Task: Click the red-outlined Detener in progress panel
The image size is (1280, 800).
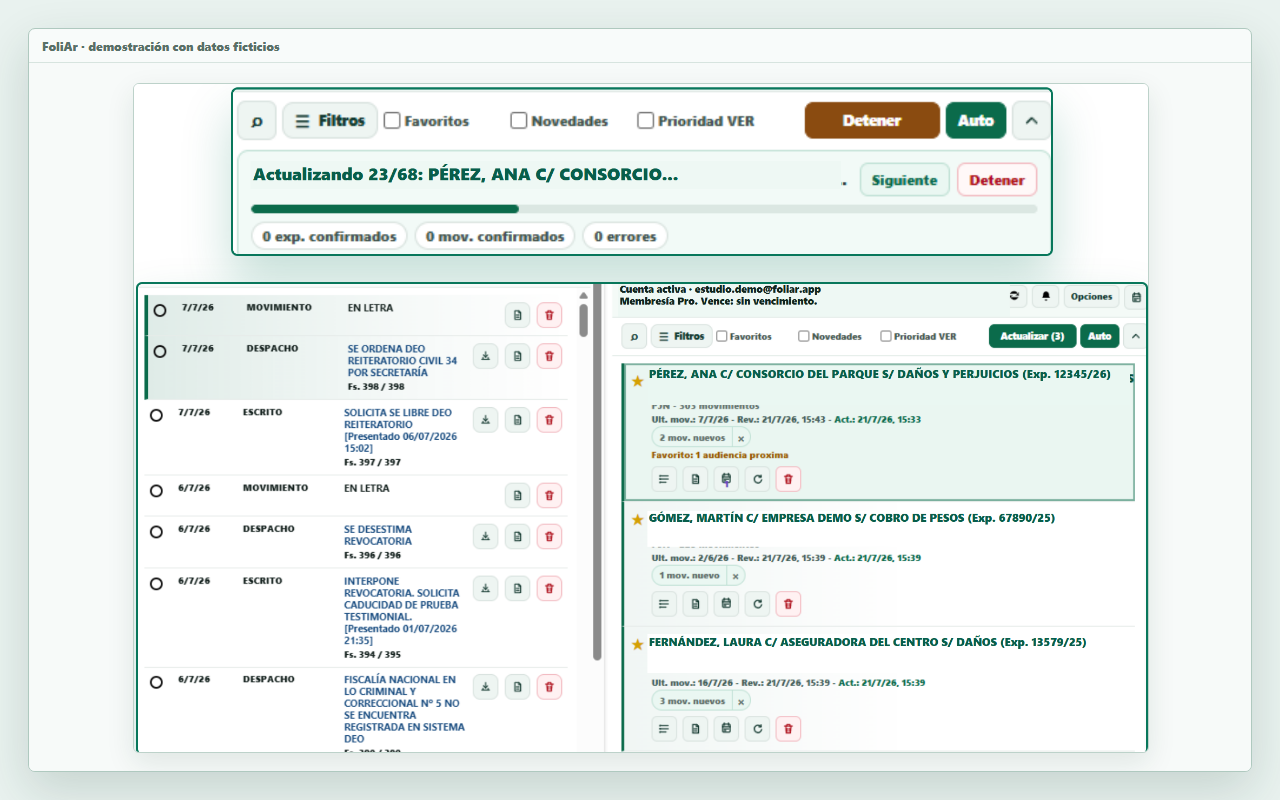Action: coord(997,180)
